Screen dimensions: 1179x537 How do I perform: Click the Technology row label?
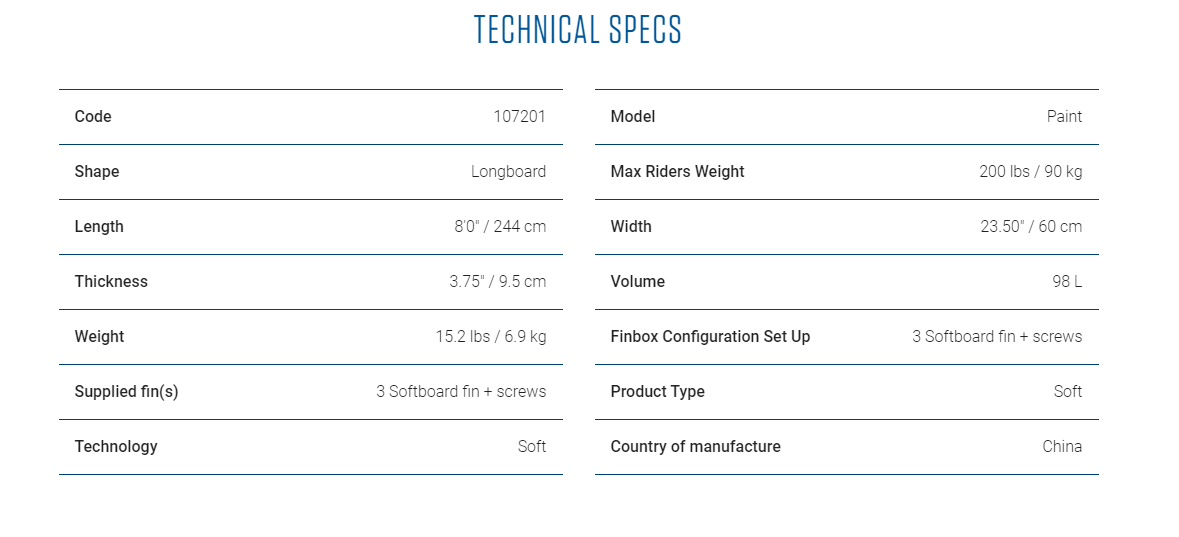pos(116,446)
